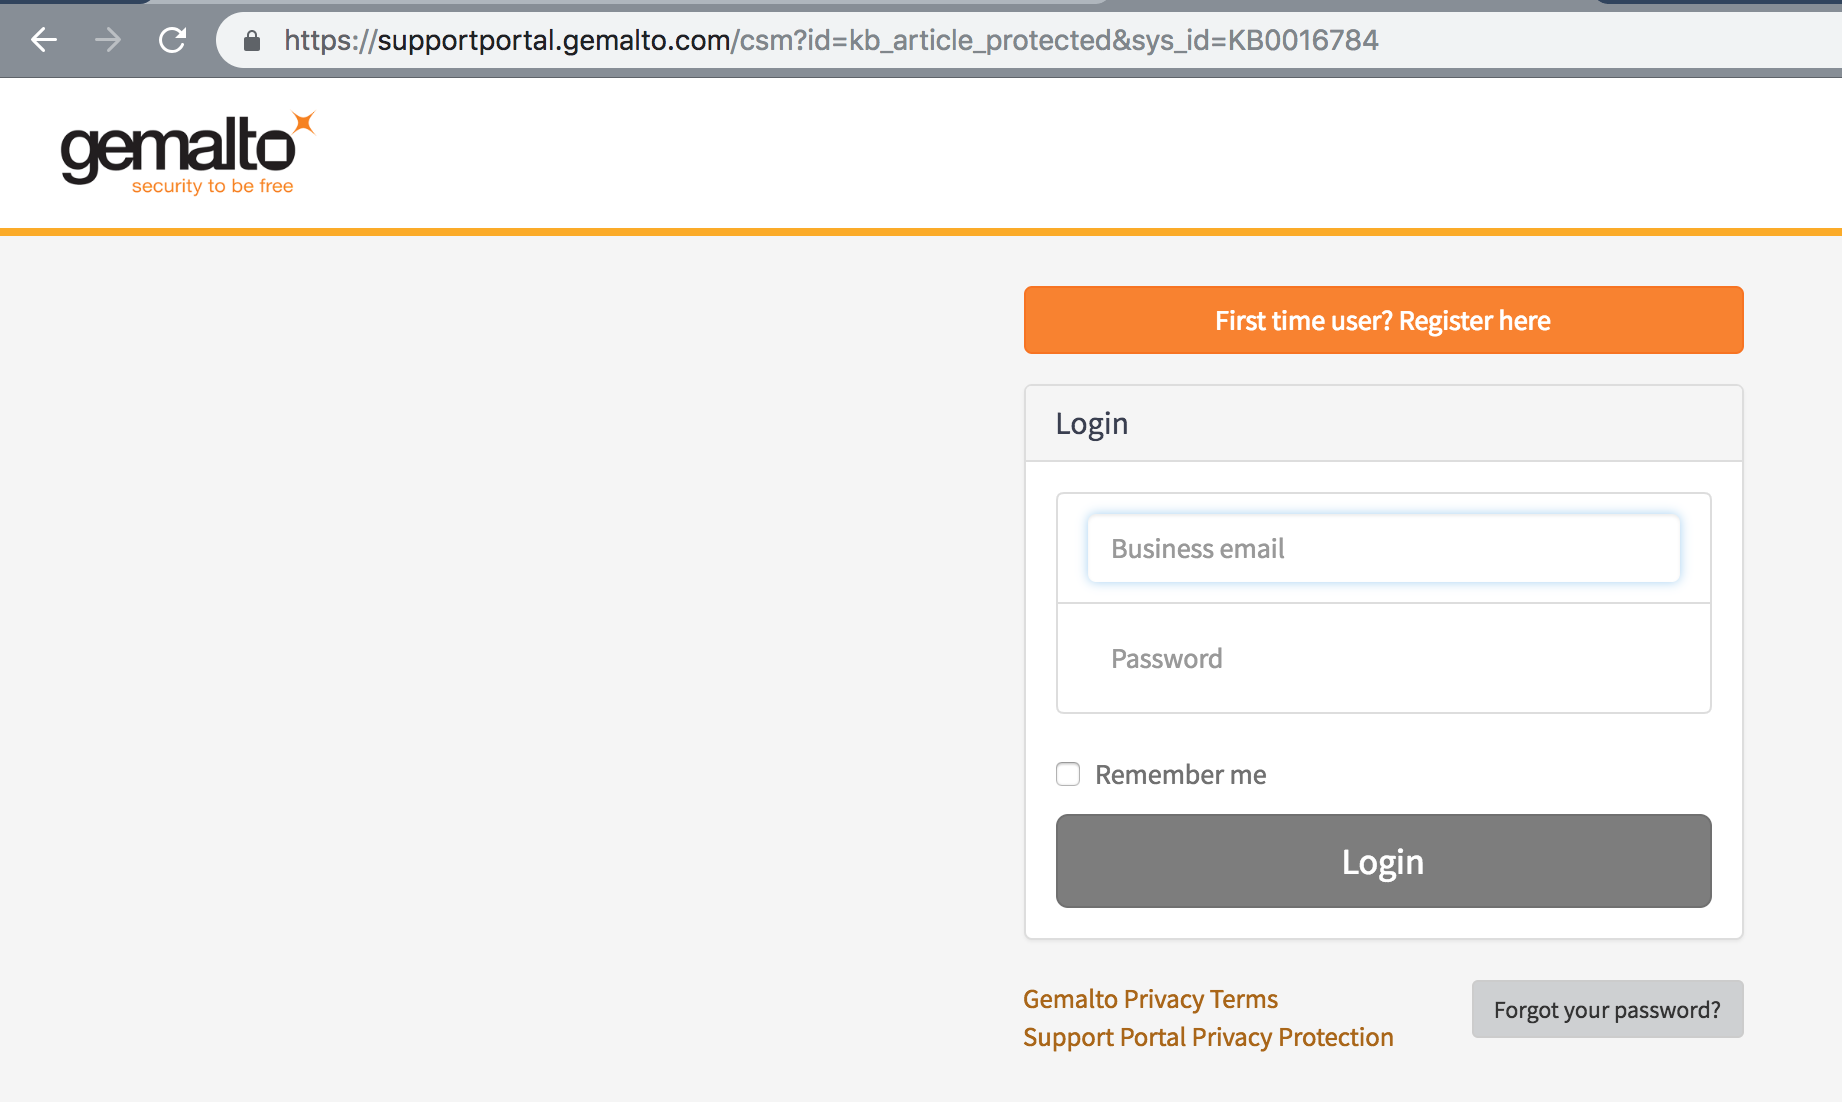Enable the Remember me checkbox
Image resolution: width=1842 pixels, height=1102 pixels.
[1068, 774]
